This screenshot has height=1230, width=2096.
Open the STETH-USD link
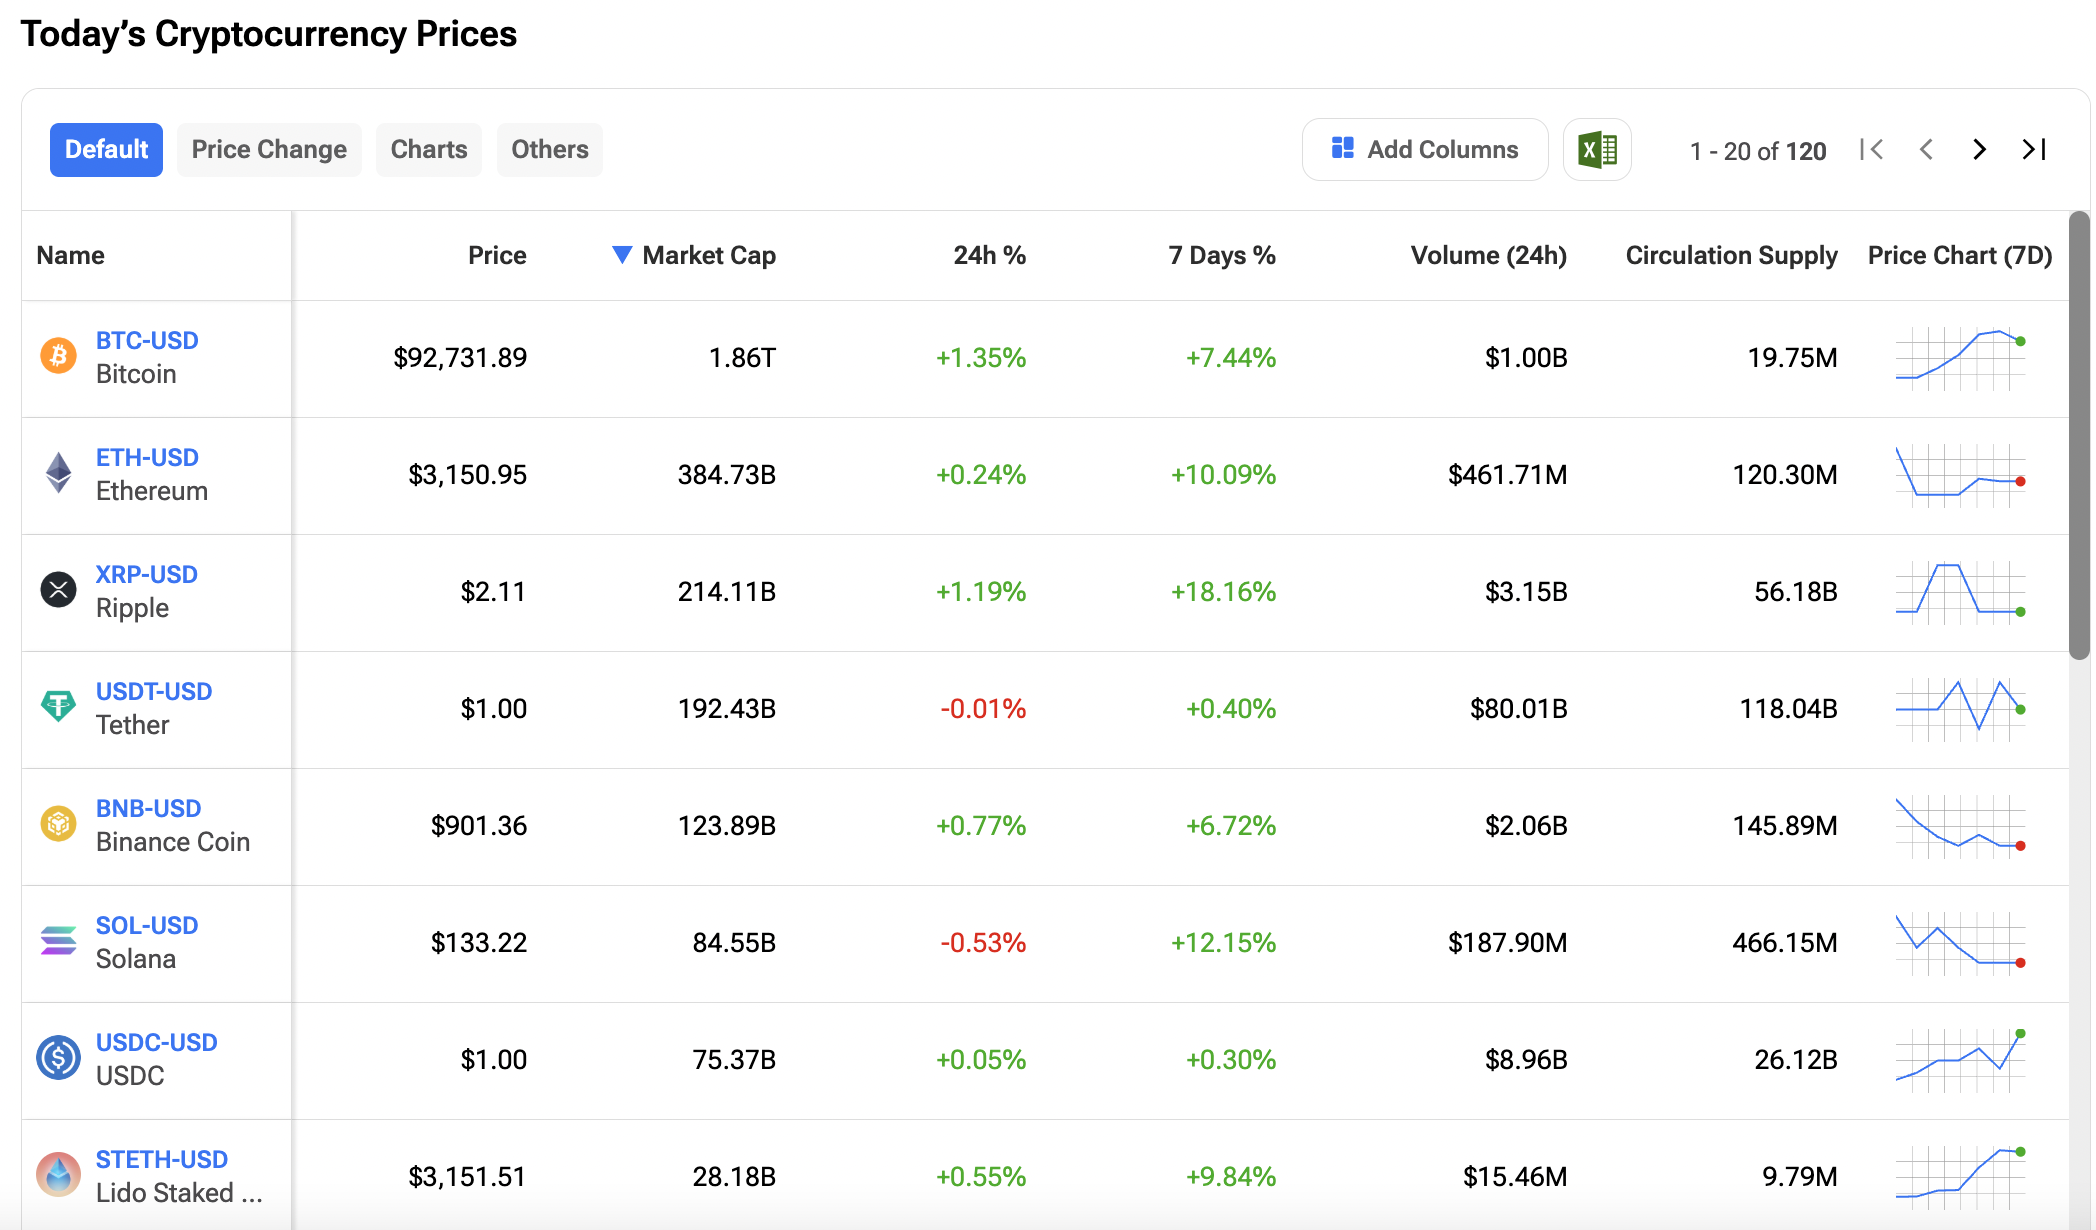tap(161, 1159)
